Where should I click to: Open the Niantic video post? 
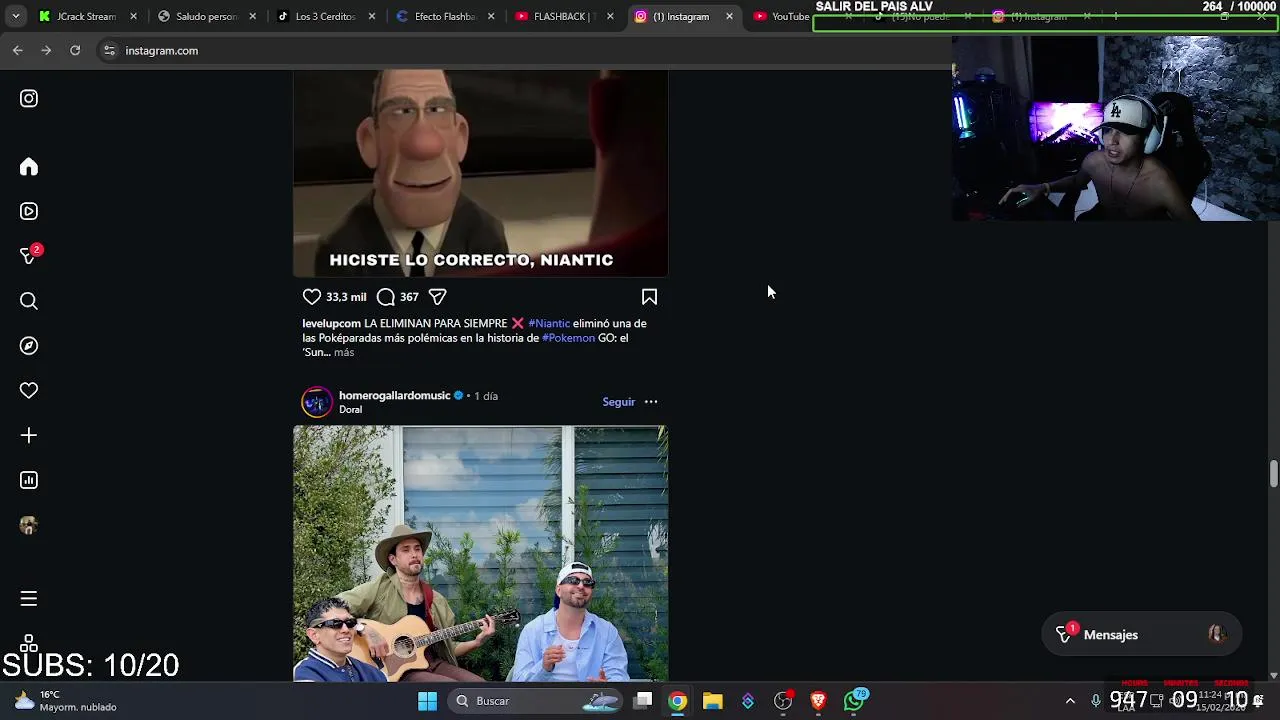pyautogui.click(x=480, y=173)
